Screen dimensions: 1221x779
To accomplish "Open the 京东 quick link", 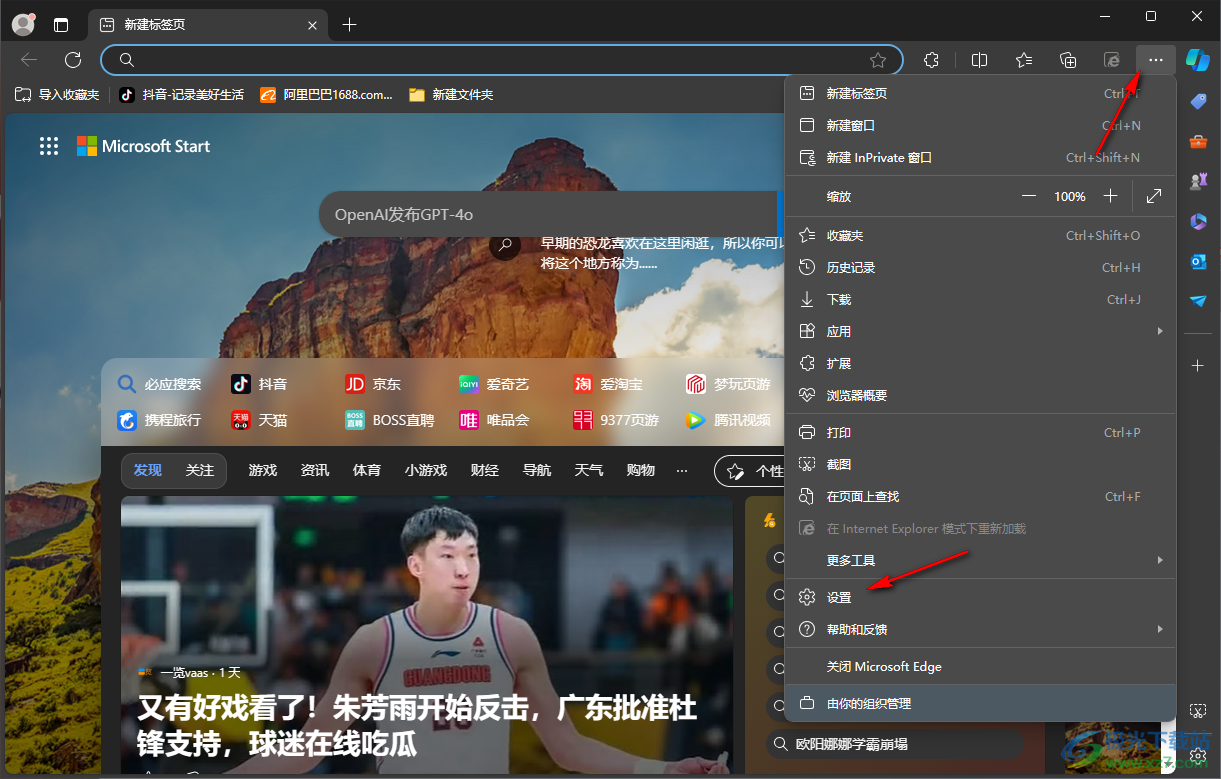I will tap(374, 384).
